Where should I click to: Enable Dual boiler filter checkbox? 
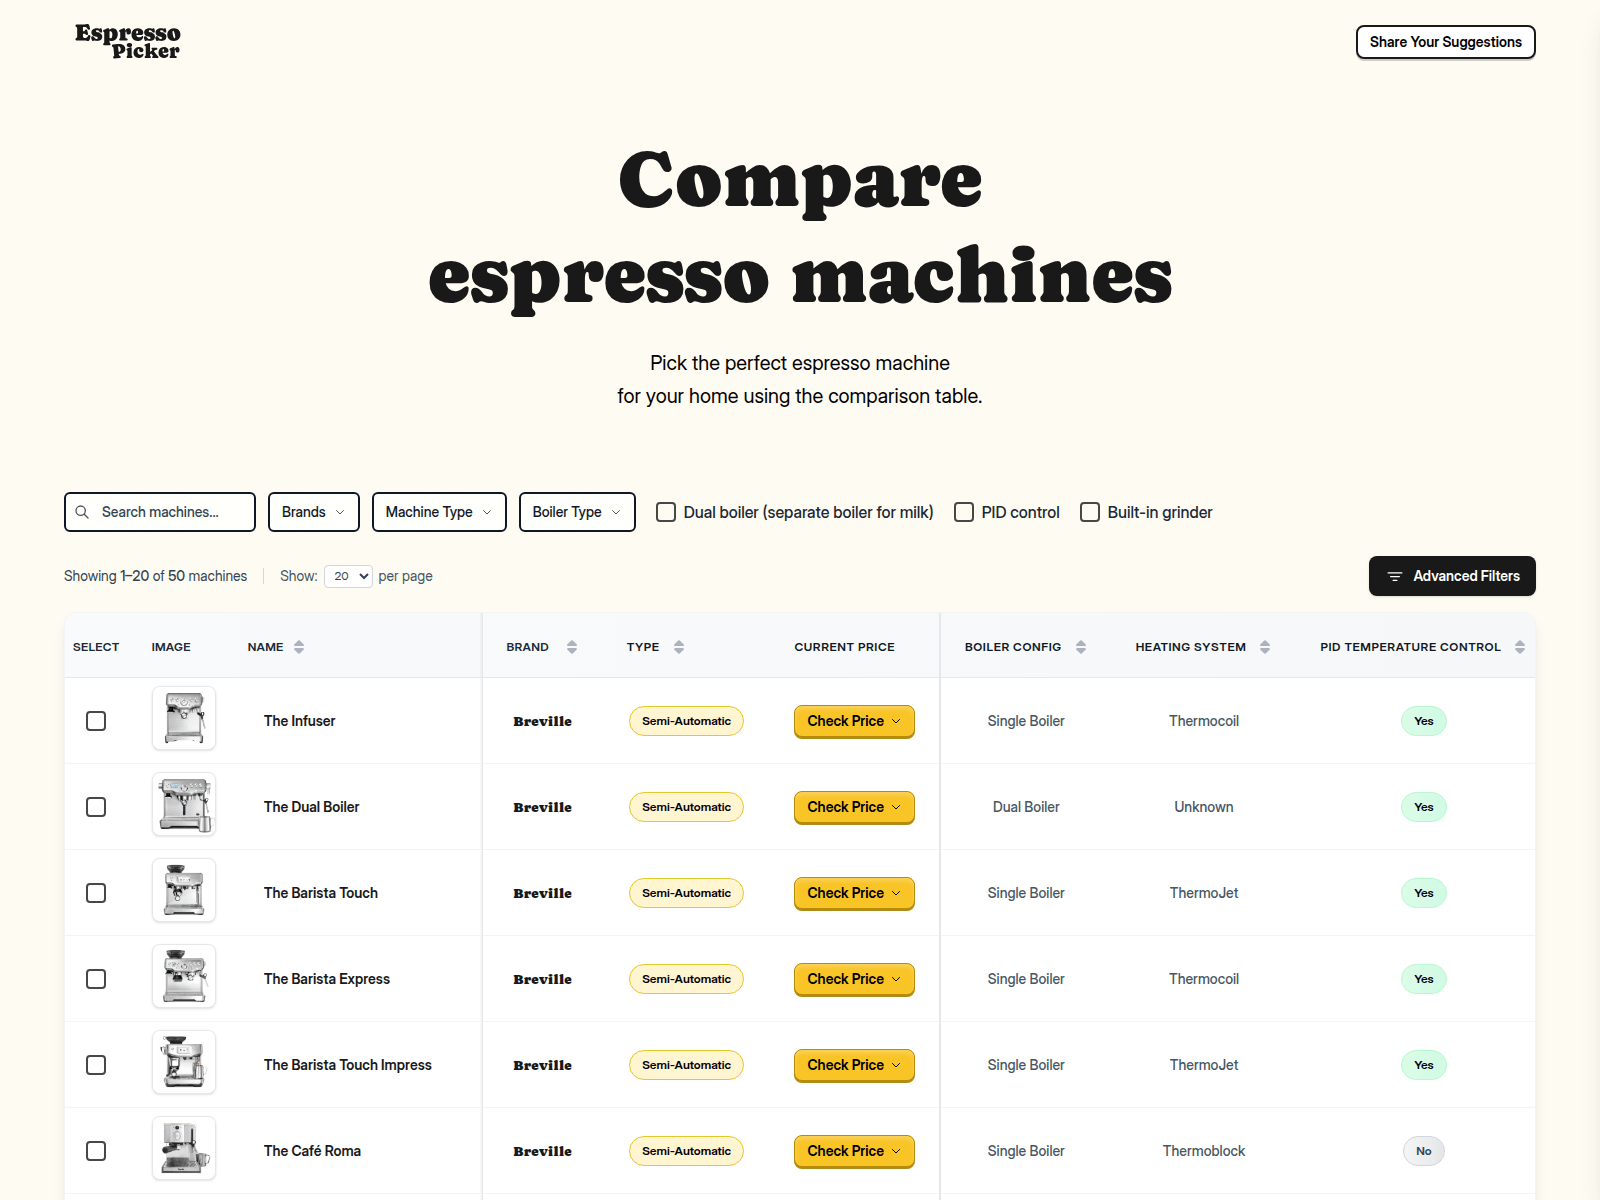point(666,512)
